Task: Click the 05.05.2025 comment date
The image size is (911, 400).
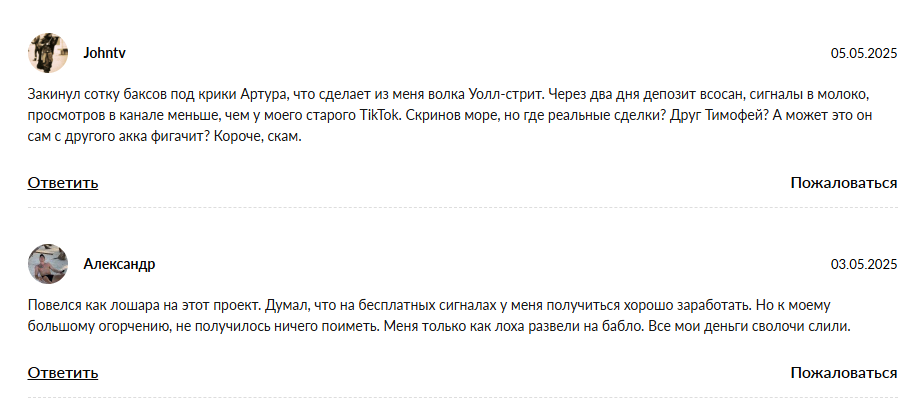Action: [x=864, y=53]
